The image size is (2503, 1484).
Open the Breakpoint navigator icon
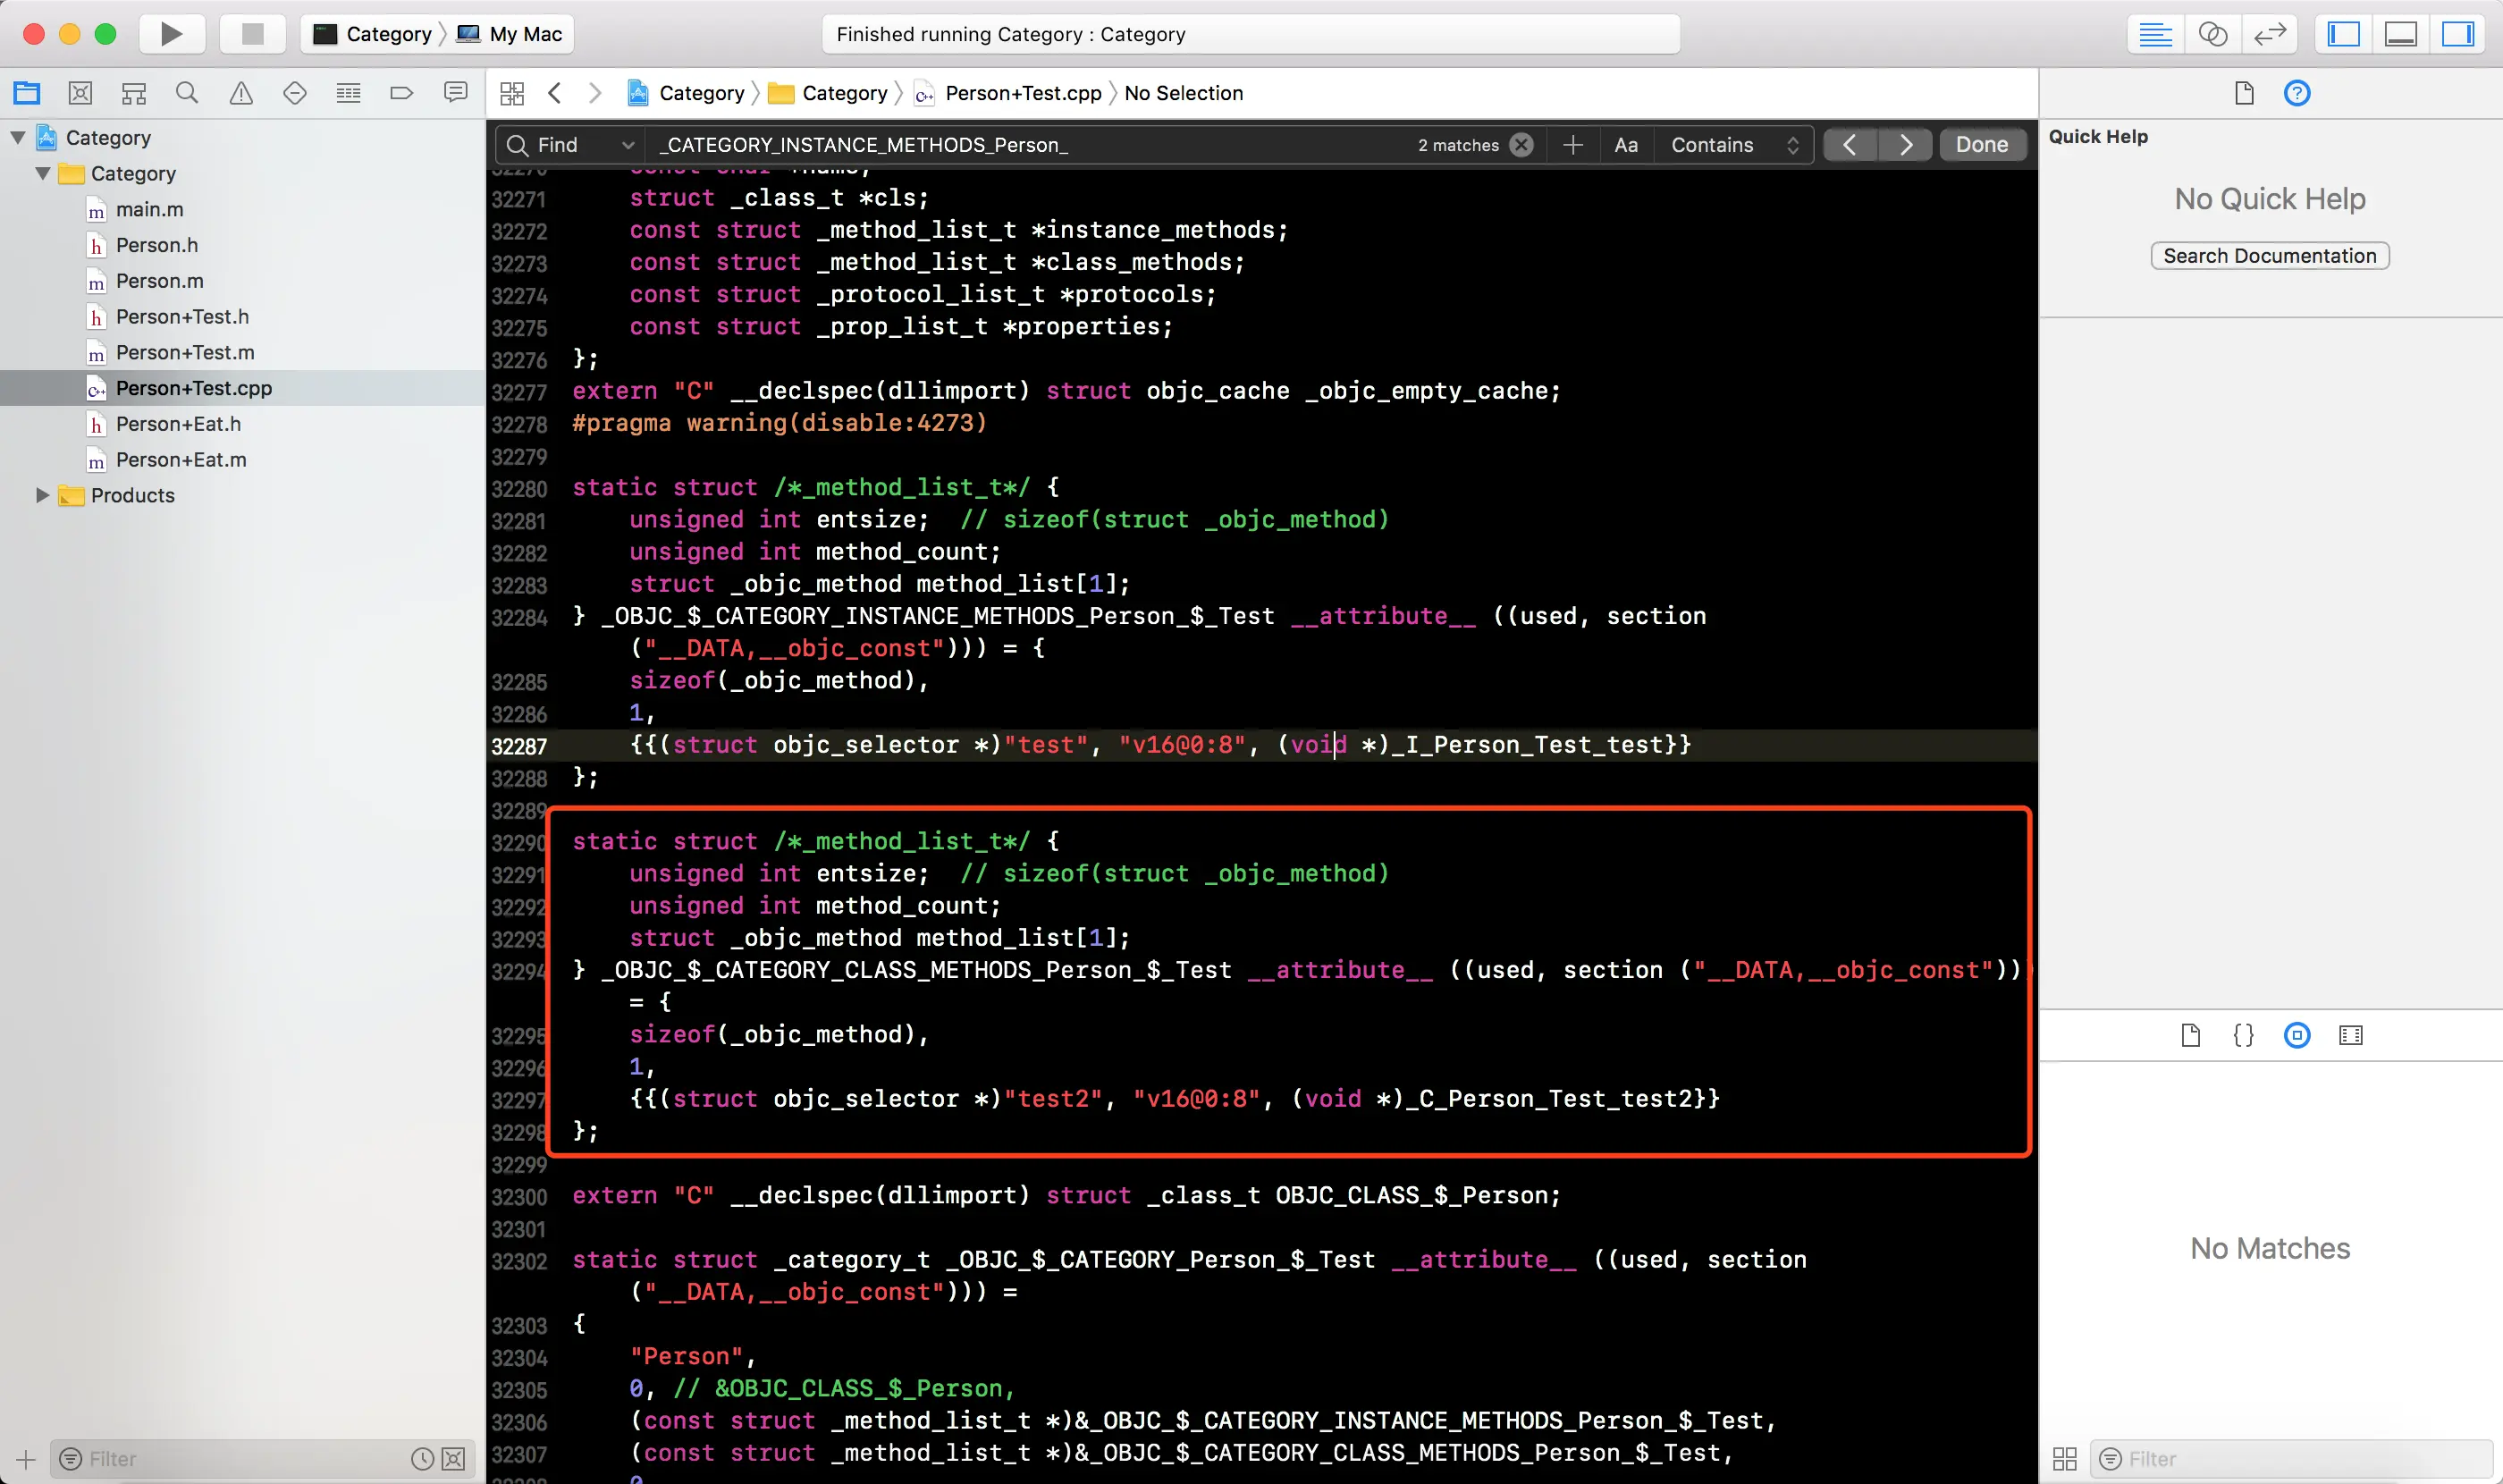pos(401,93)
